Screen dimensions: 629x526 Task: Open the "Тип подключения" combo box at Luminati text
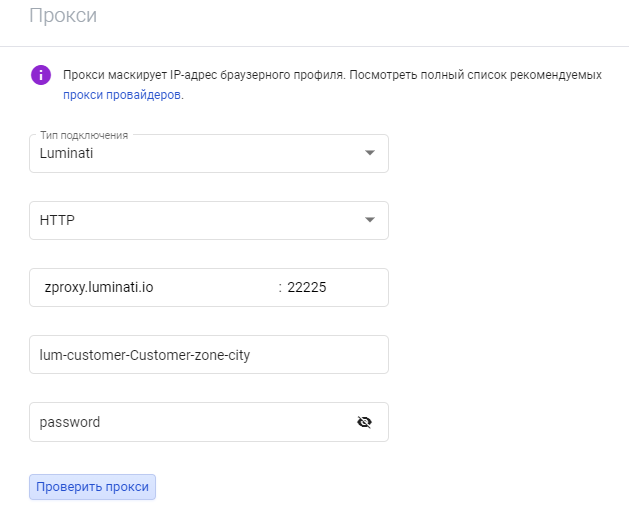pos(66,153)
